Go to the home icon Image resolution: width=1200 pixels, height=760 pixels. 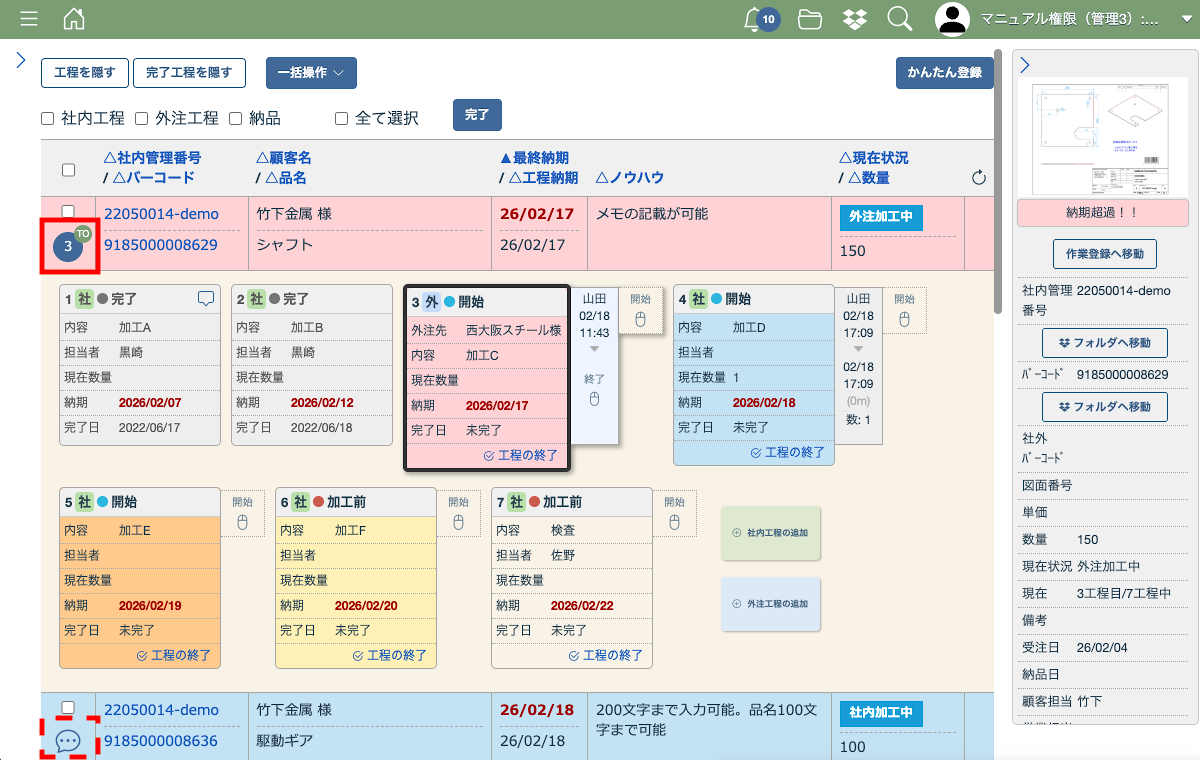[x=74, y=19]
